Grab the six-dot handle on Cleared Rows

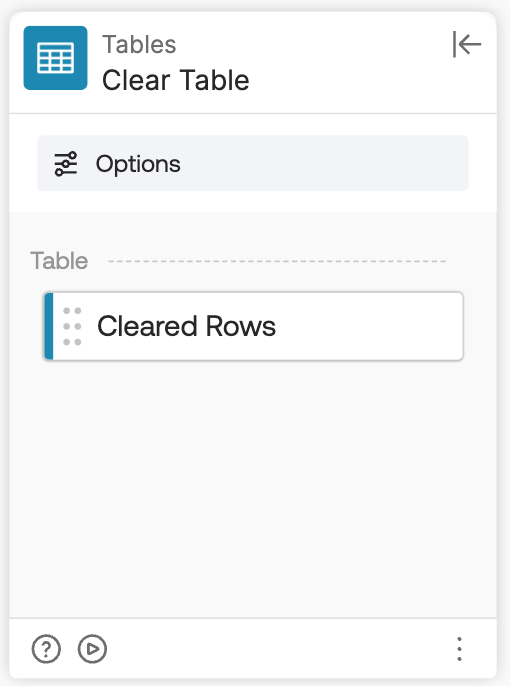point(72,326)
